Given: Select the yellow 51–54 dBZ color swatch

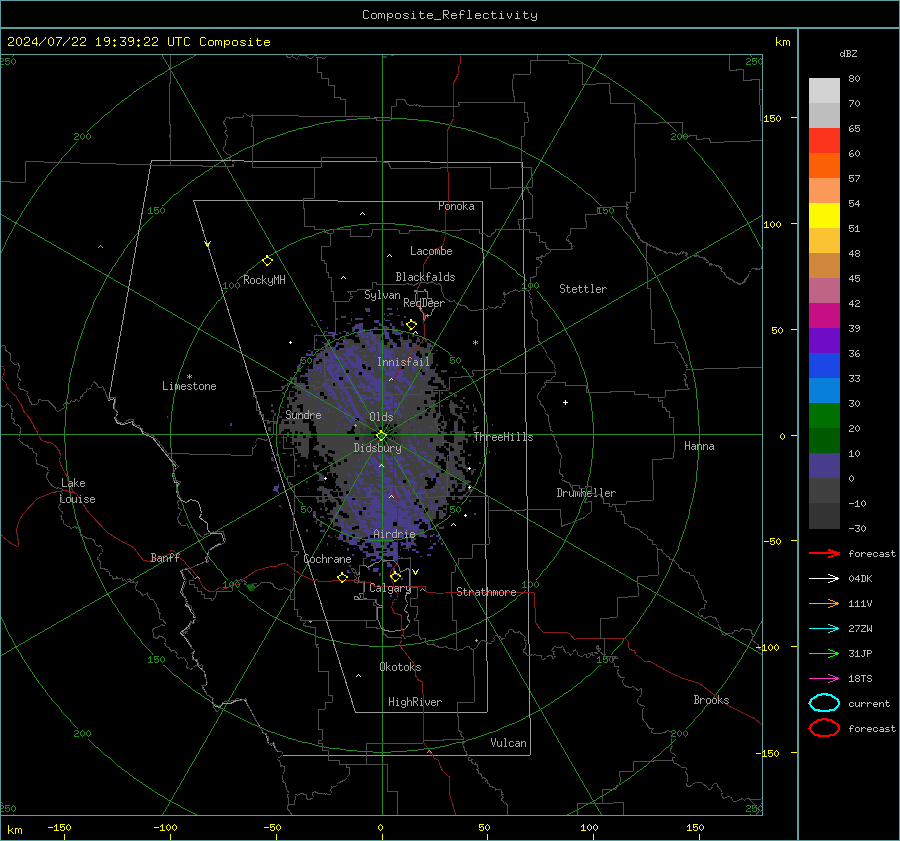Looking at the screenshot, I should (x=824, y=215).
